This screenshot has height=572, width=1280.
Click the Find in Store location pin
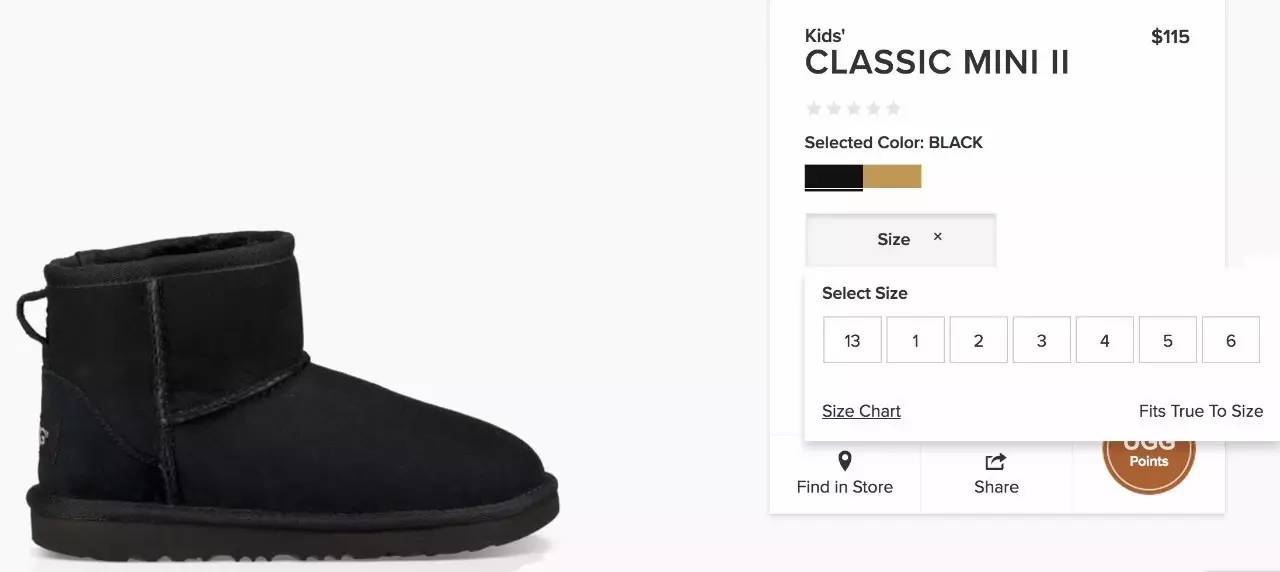(845, 461)
